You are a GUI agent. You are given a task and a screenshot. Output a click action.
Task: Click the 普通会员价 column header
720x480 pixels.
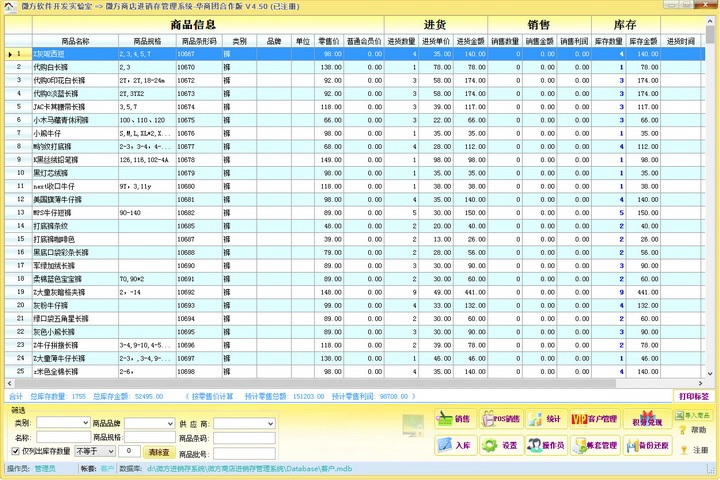point(364,41)
